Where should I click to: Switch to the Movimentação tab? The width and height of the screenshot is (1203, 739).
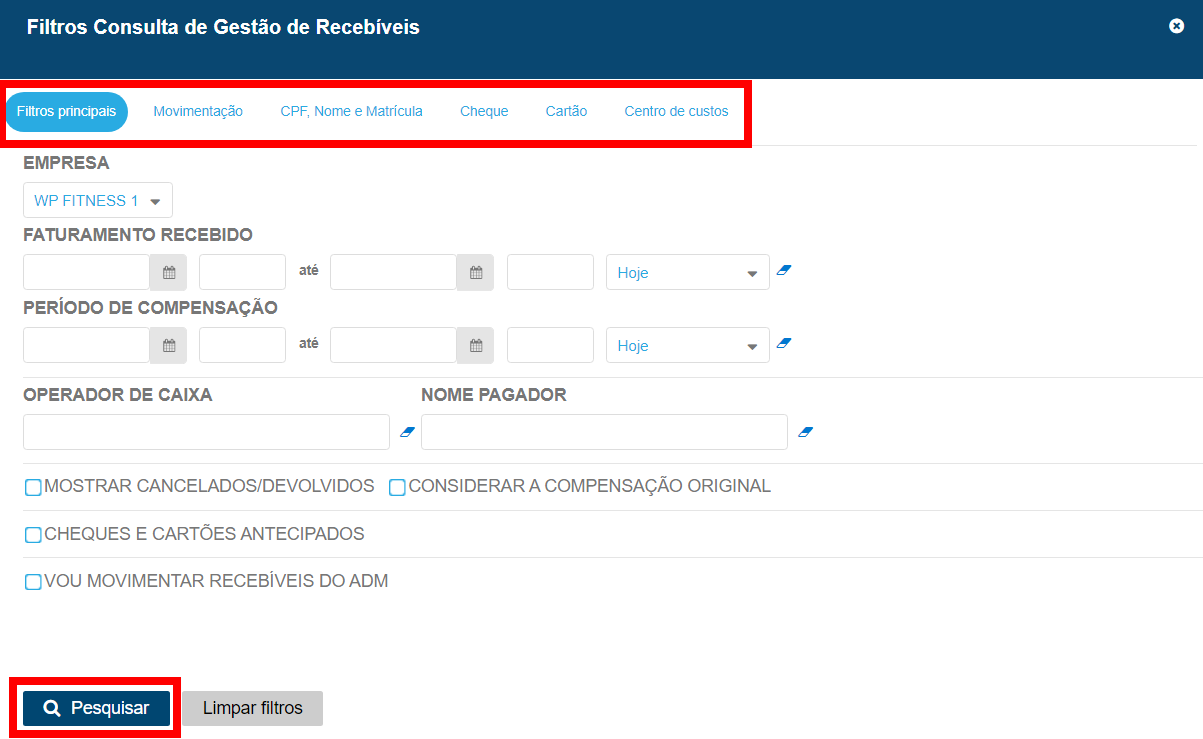(198, 112)
